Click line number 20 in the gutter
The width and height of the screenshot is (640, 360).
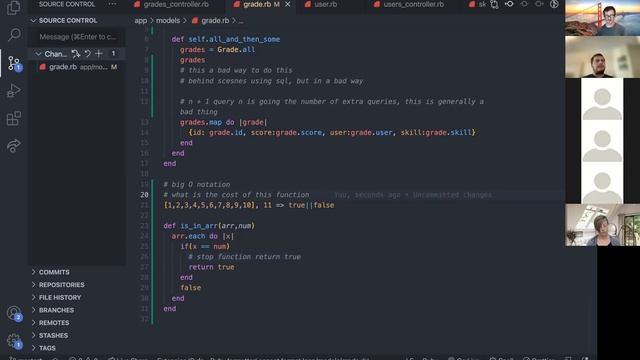[x=144, y=195]
